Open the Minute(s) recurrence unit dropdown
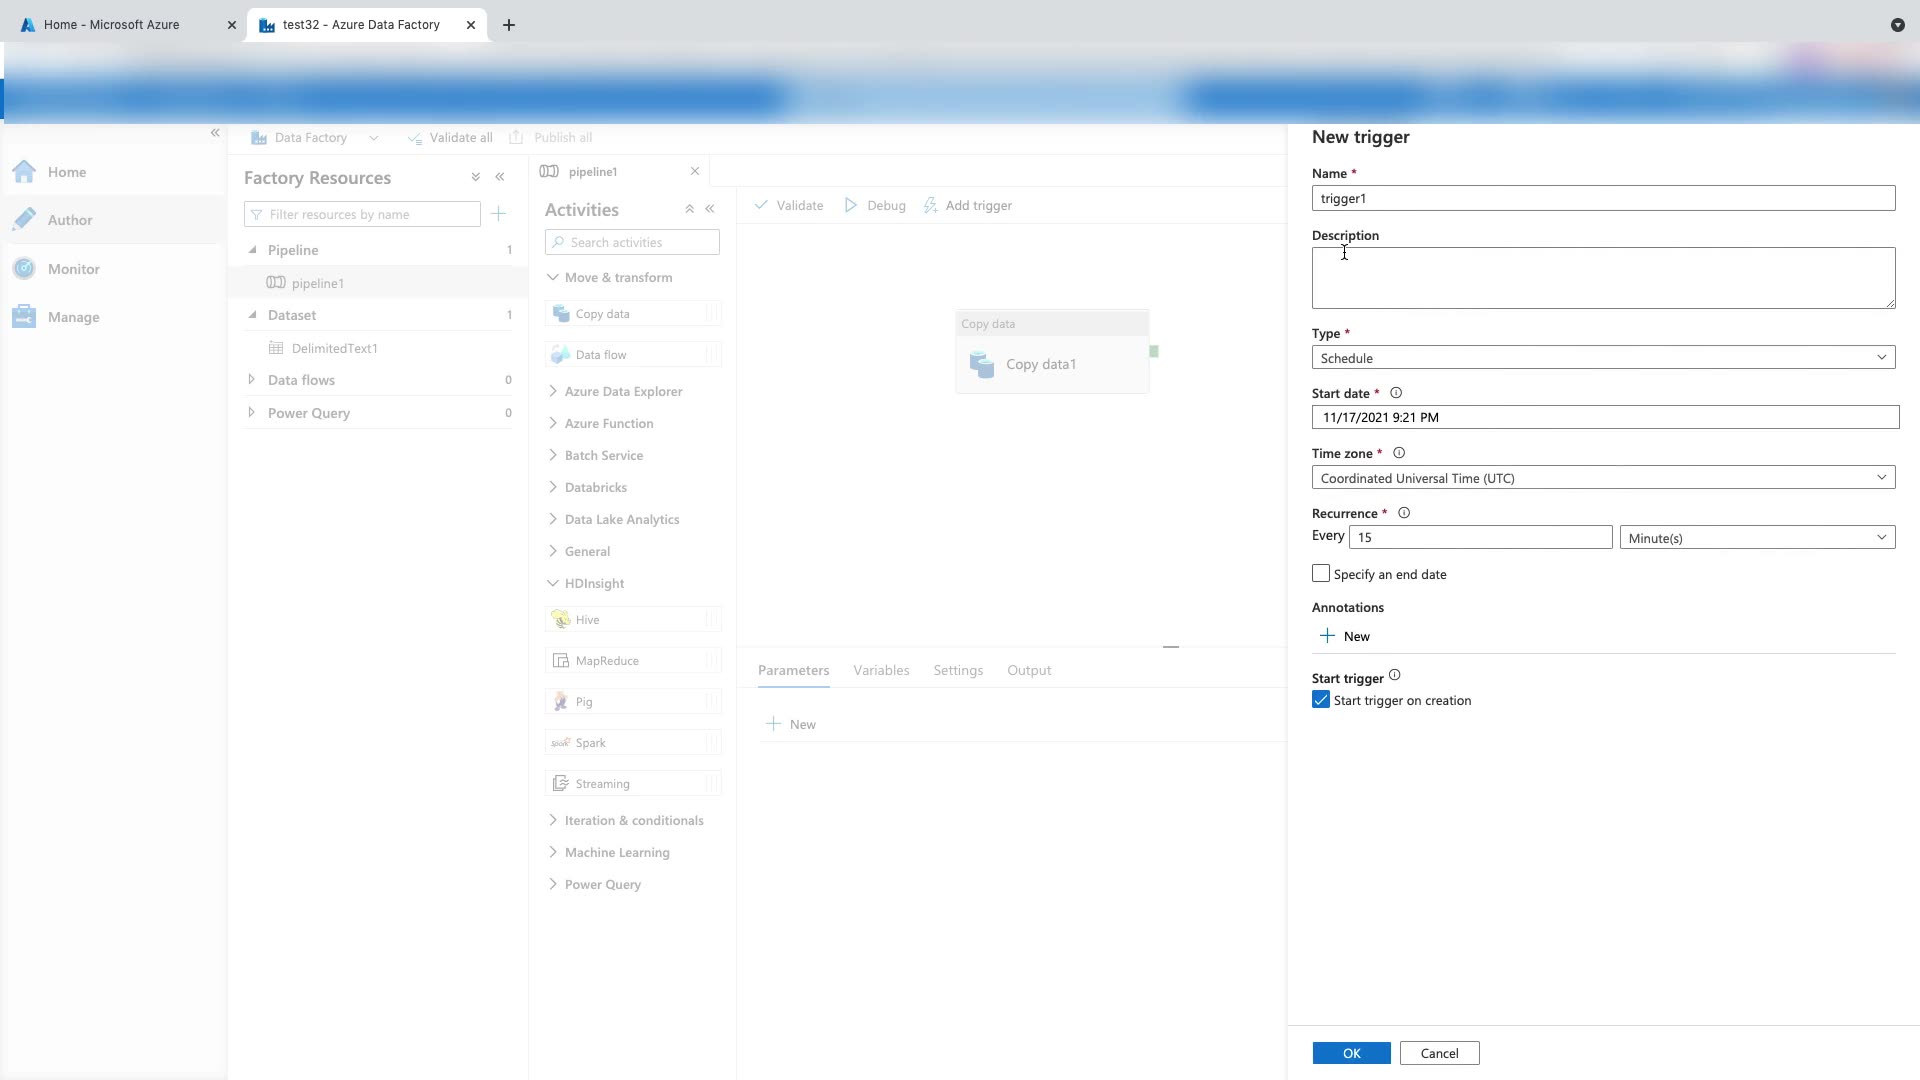 [1757, 538]
